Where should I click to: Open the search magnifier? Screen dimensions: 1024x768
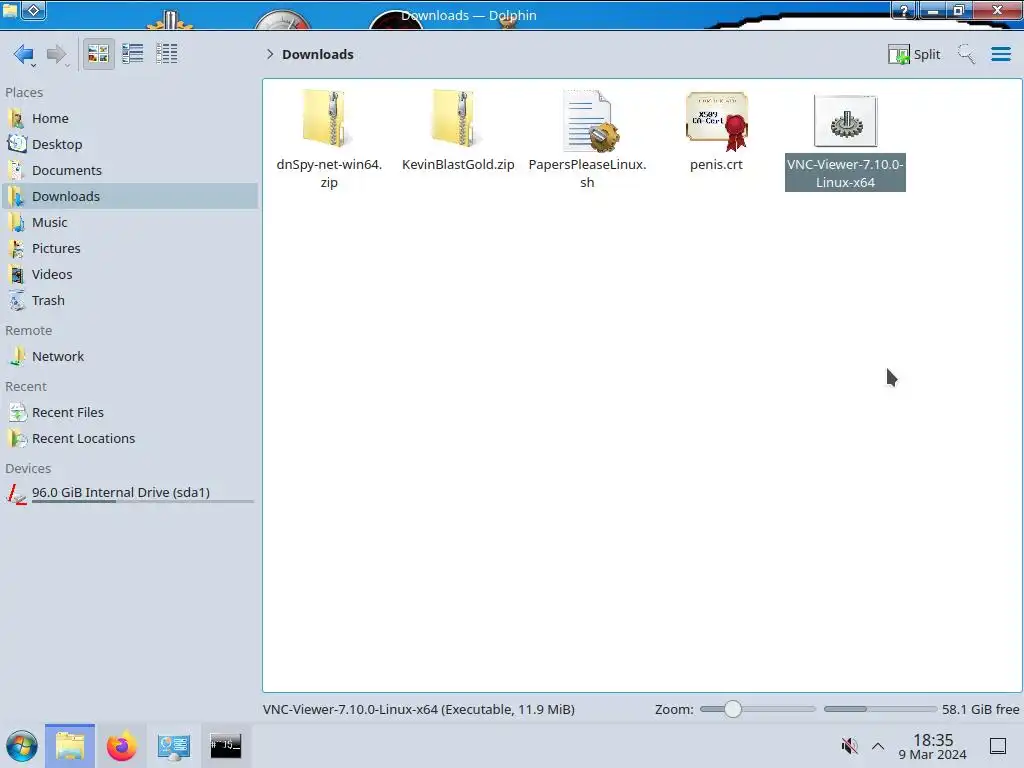[x=966, y=54]
